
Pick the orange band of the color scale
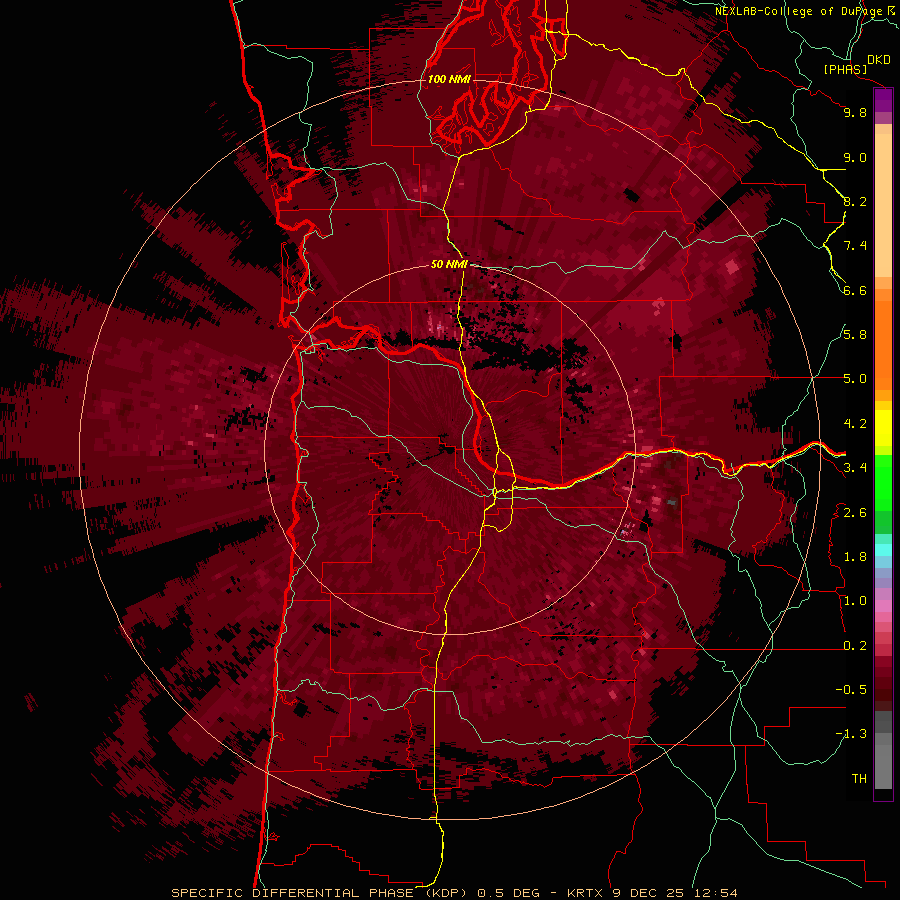click(x=883, y=344)
